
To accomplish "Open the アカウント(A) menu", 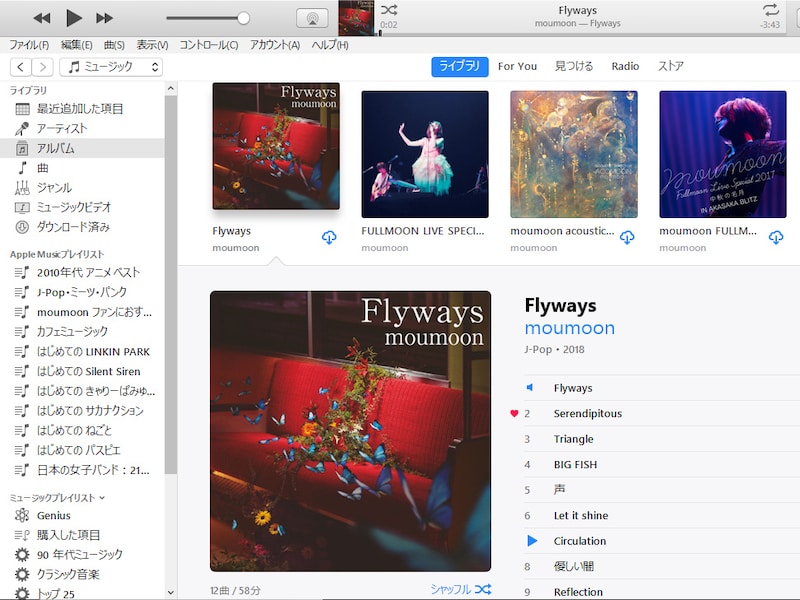I will point(275,45).
